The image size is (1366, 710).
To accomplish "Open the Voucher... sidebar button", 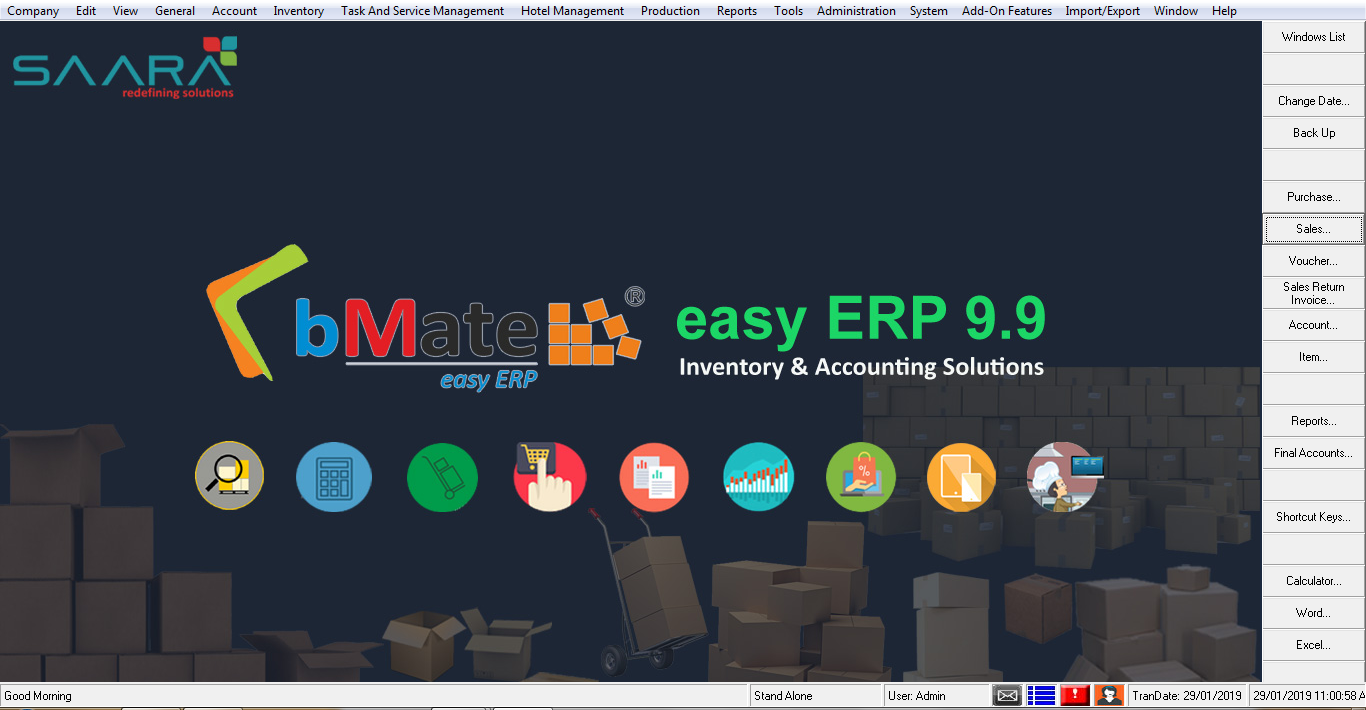I will tap(1313, 261).
